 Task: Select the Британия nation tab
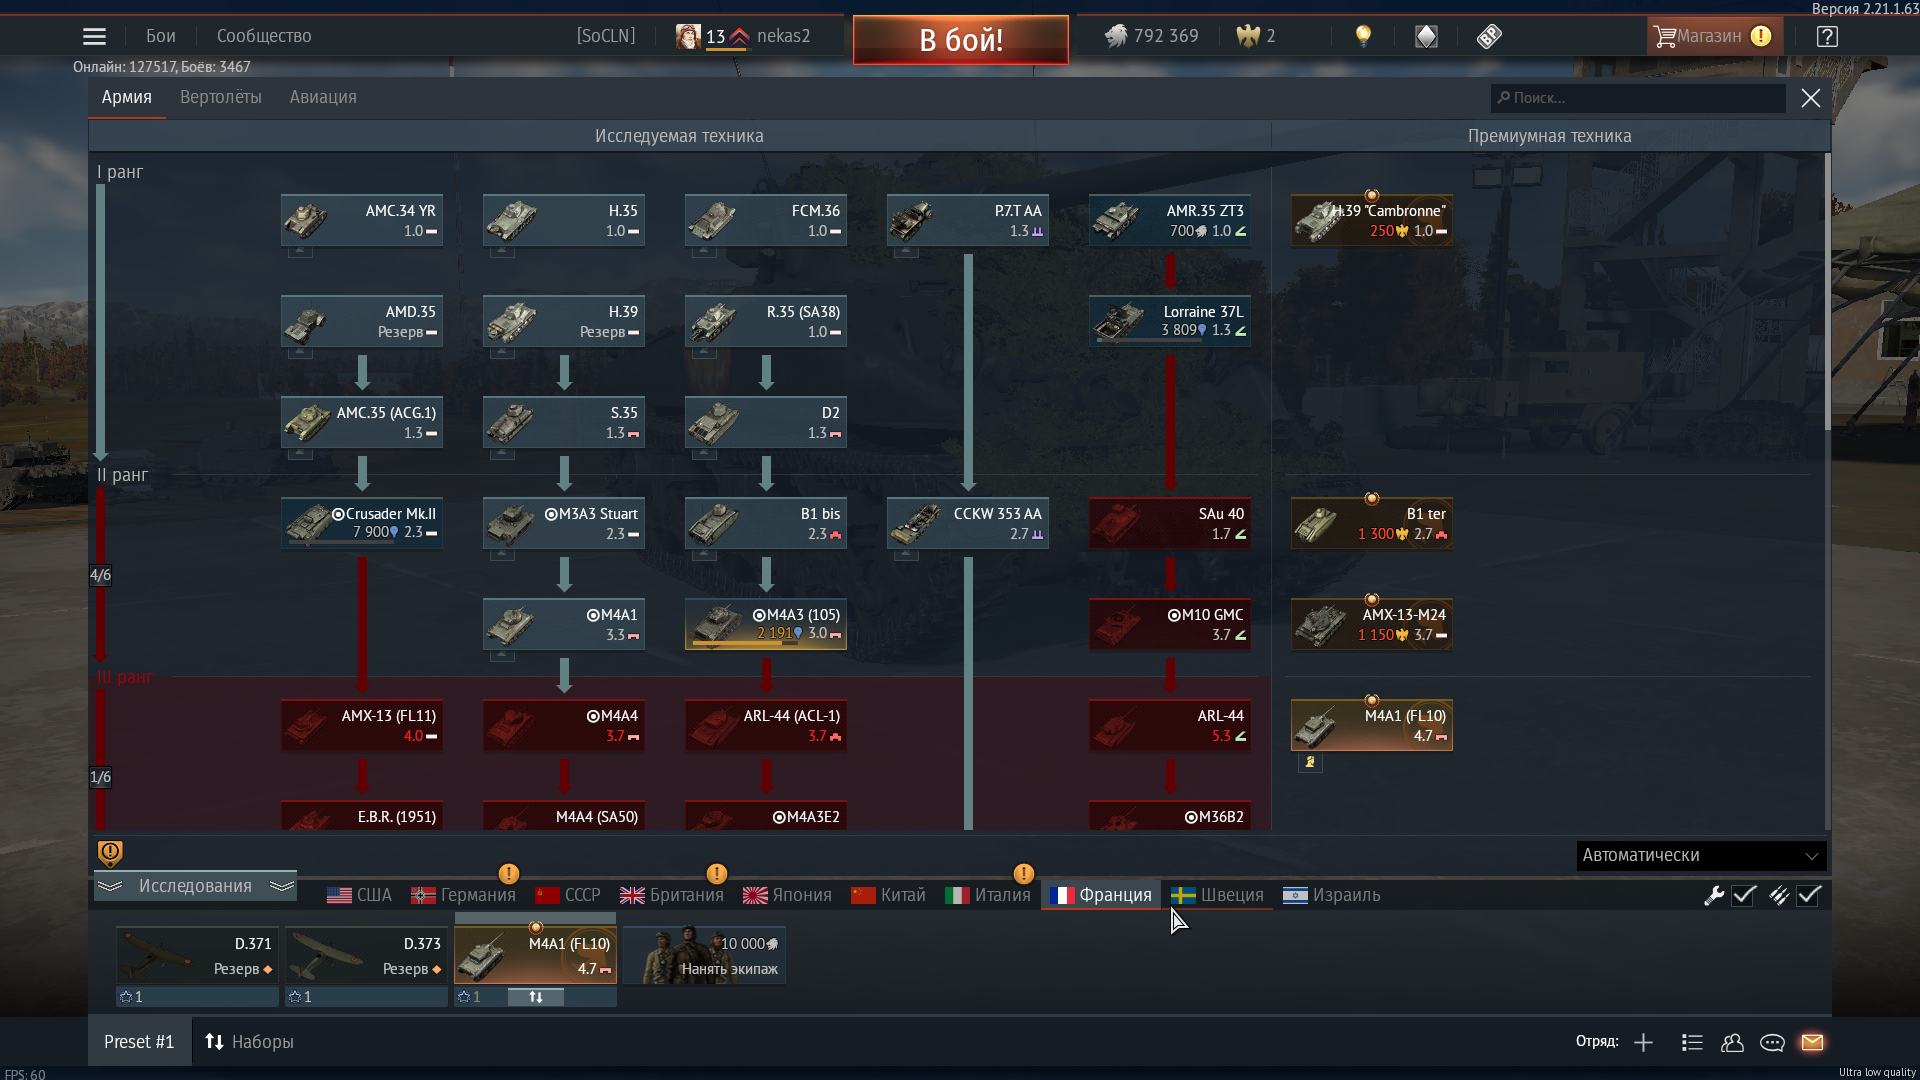coord(672,895)
